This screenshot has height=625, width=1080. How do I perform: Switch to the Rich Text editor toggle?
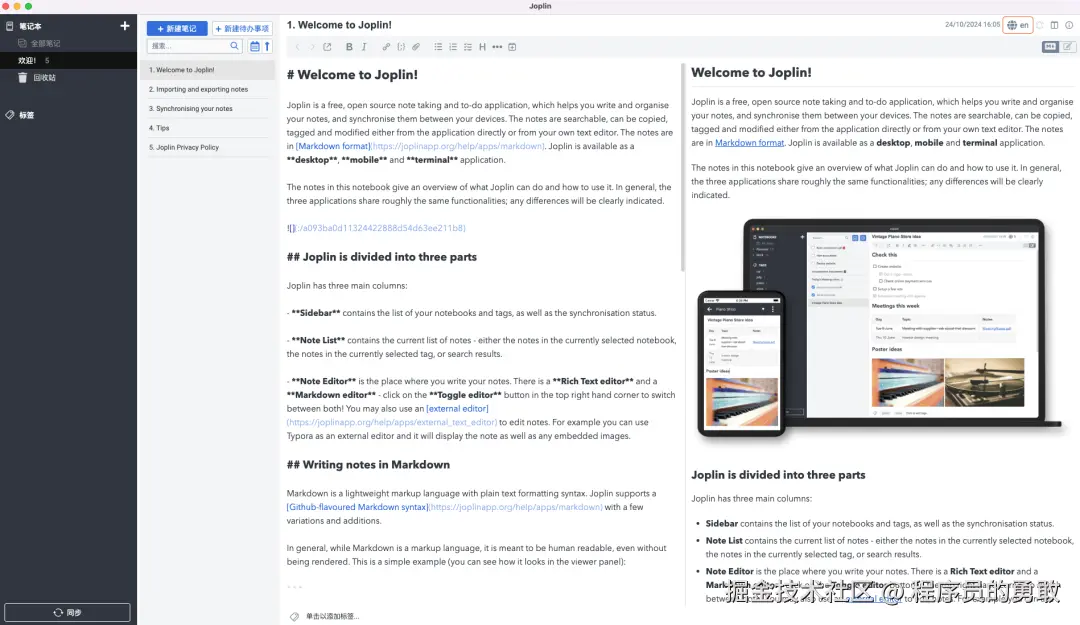pyautogui.click(x=1068, y=47)
